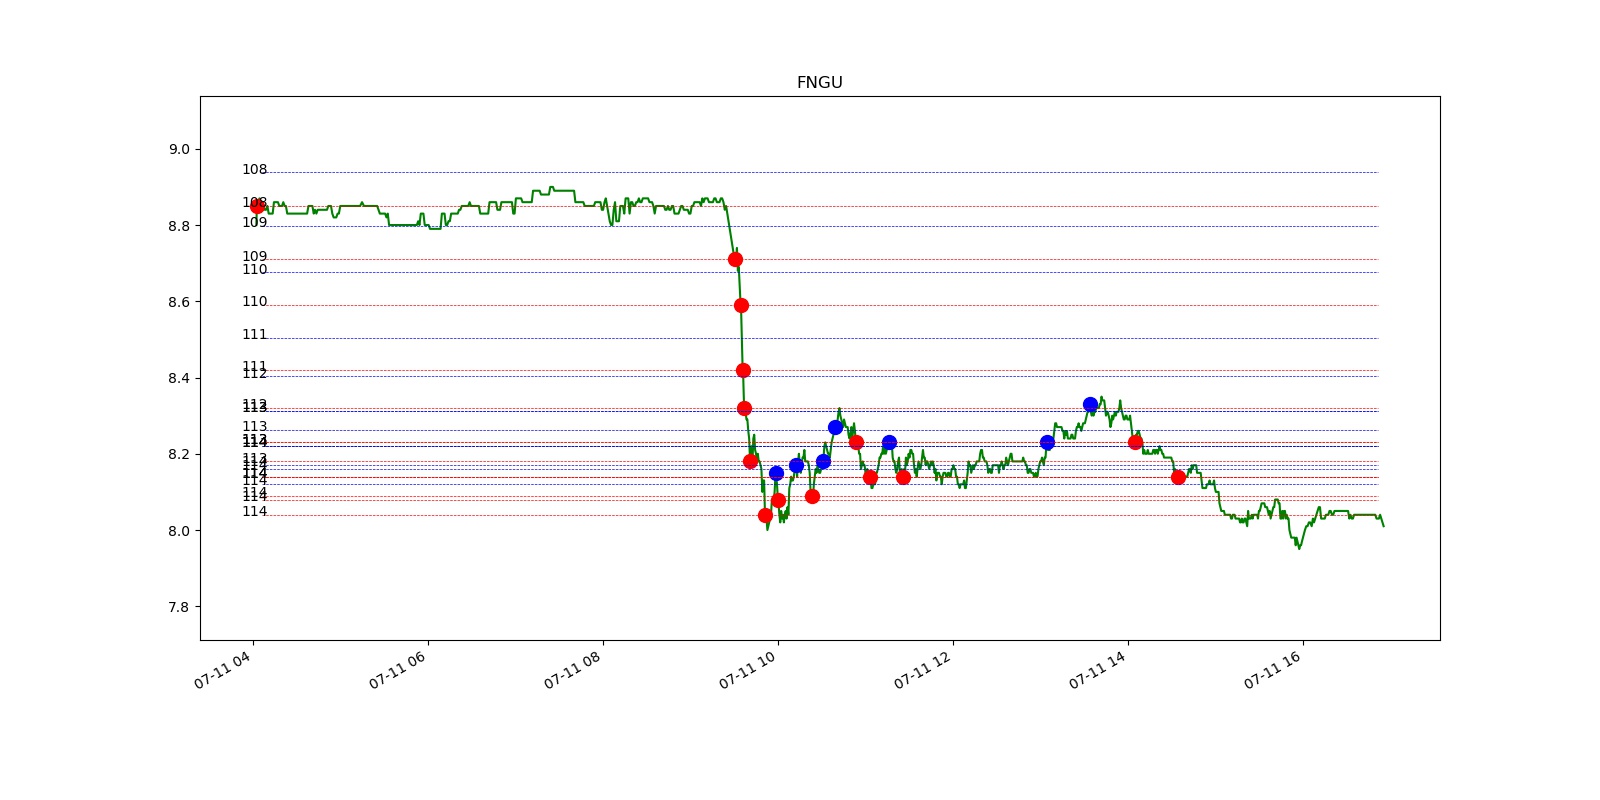This screenshot has width=1600, height=800.
Task: Select the 8.6 y-axis tick label
Action: click(179, 302)
